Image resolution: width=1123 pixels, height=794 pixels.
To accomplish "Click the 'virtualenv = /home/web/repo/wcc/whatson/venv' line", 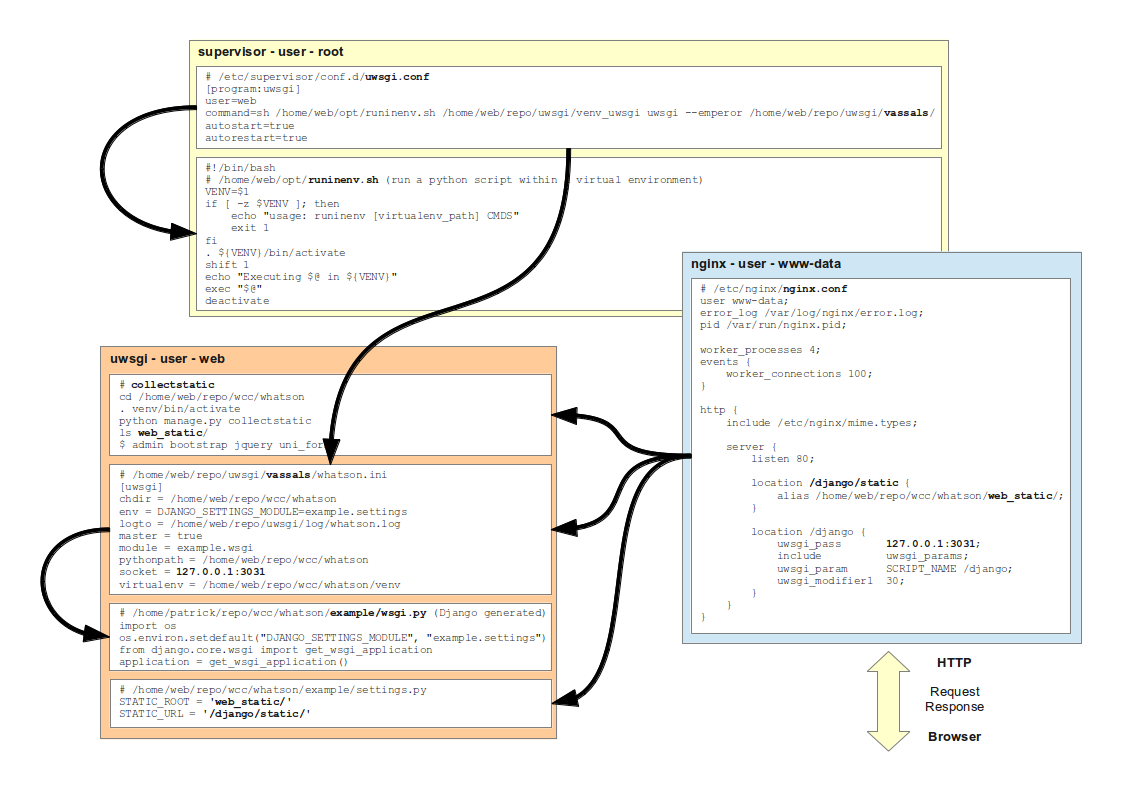I will (x=259, y=585).
